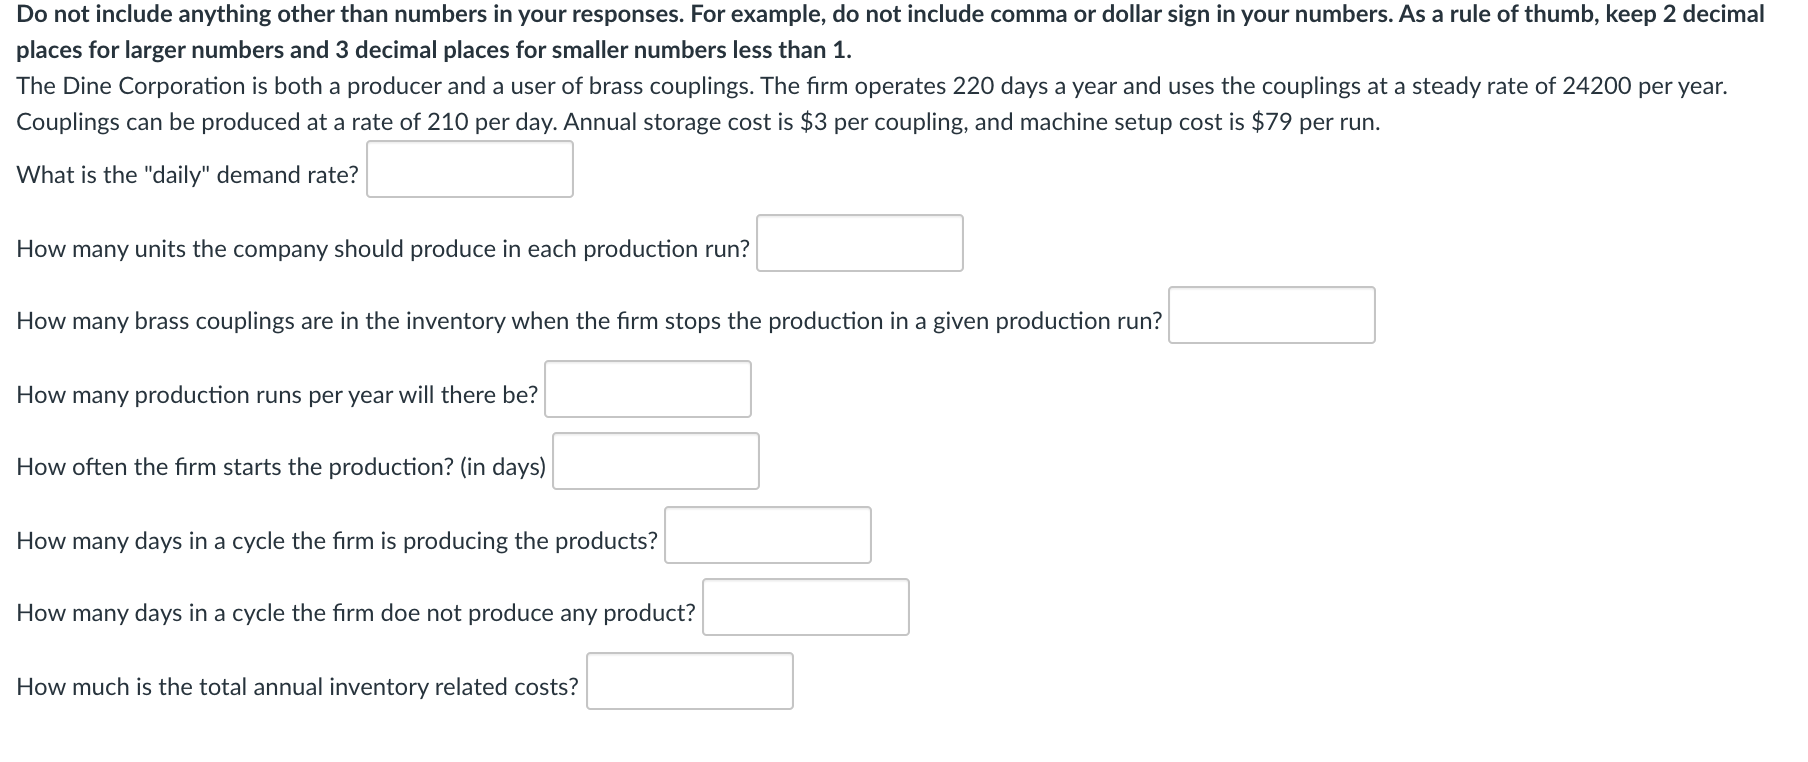
Task: Click the production start frequency answer box
Action: [654, 460]
